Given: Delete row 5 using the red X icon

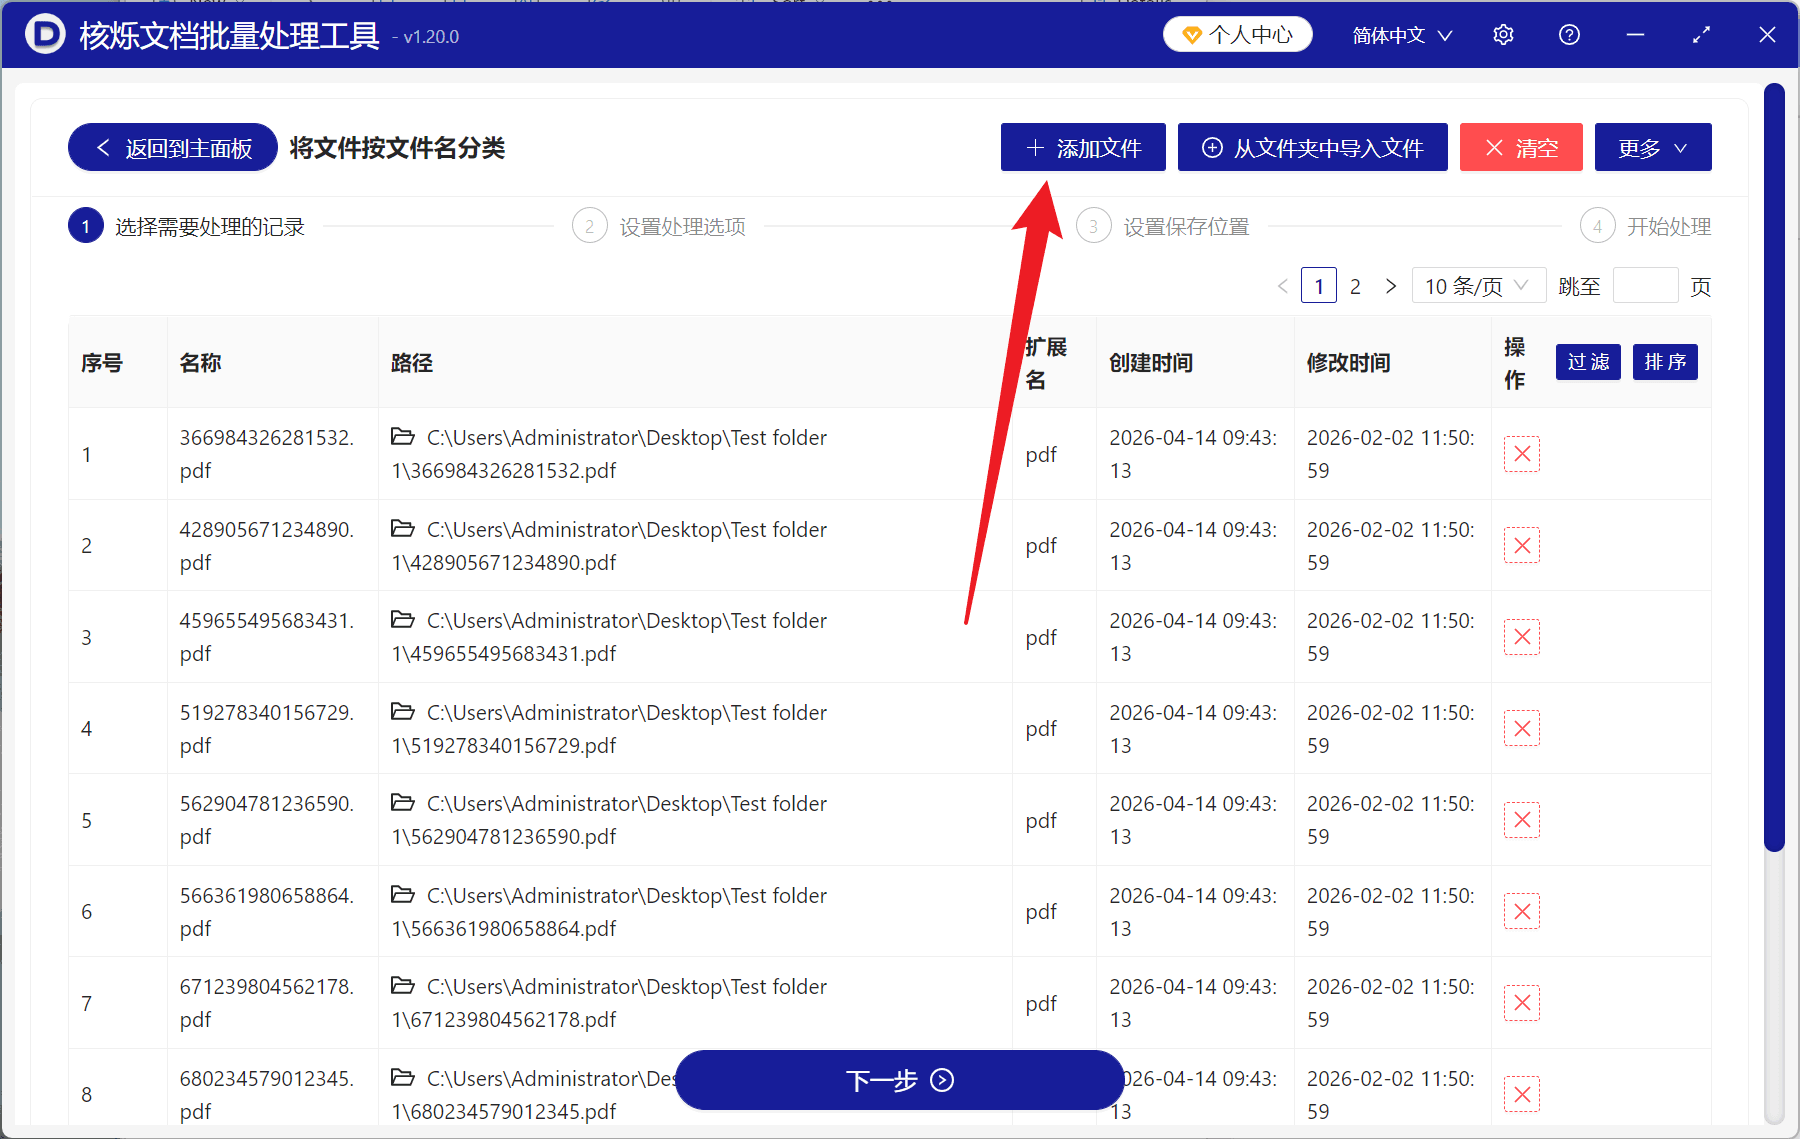Looking at the screenshot, I should tap(1521, 819).
